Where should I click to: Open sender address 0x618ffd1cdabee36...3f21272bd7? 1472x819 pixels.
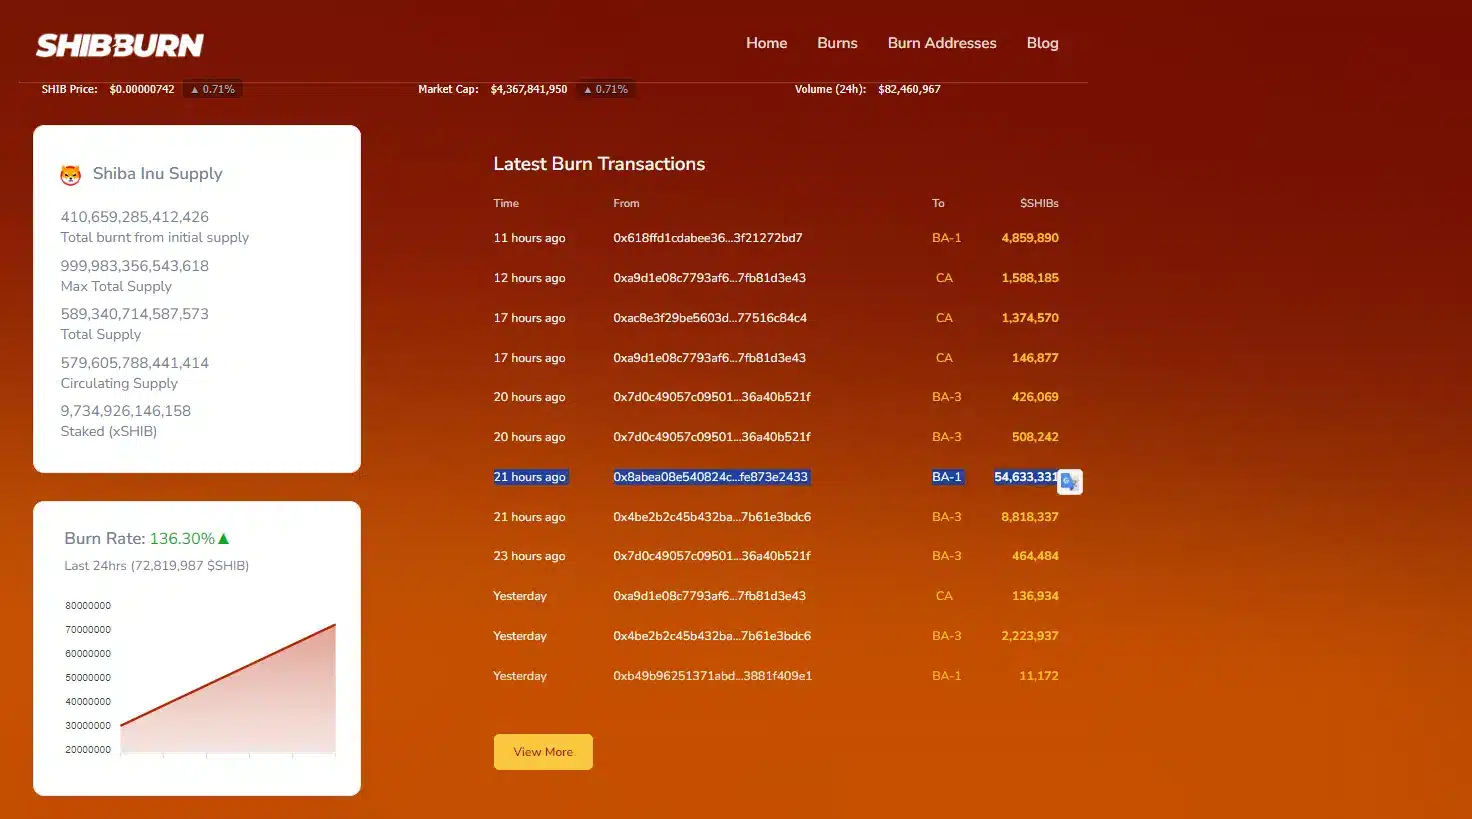pyautogui.click(x=708, y=238)
